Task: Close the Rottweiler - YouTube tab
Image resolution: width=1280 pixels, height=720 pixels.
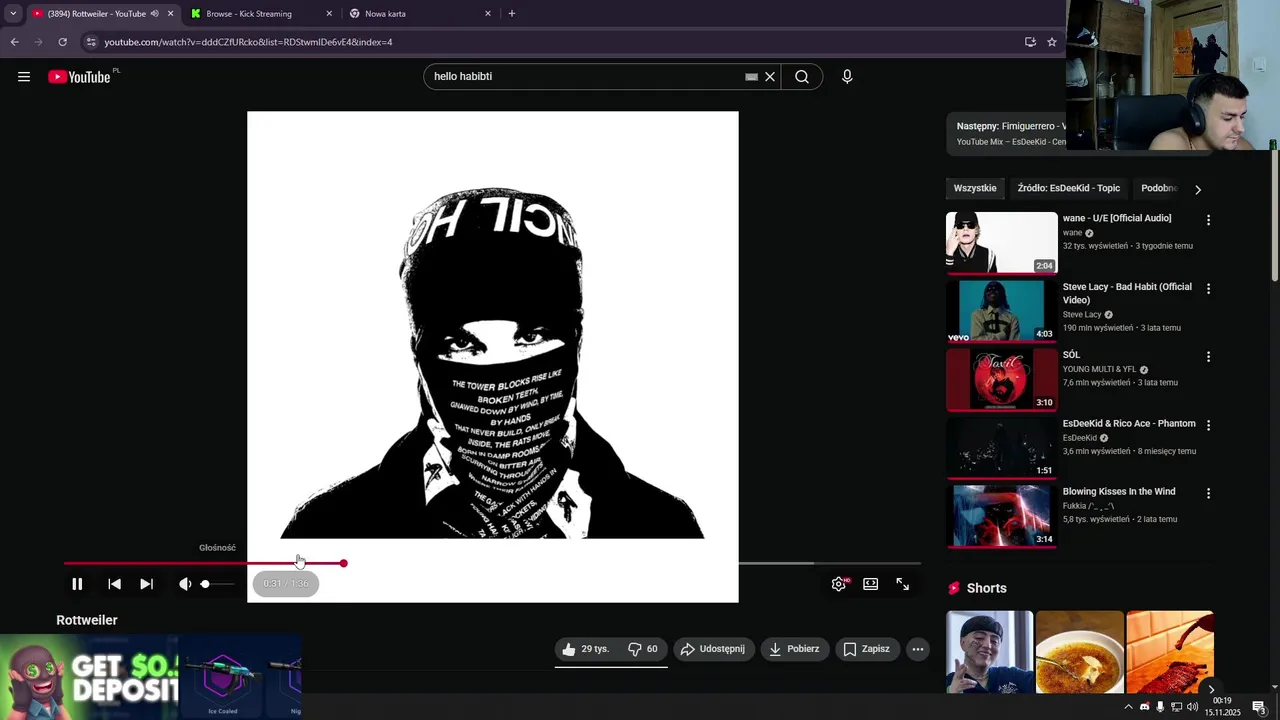Action: tap(170, 14)
